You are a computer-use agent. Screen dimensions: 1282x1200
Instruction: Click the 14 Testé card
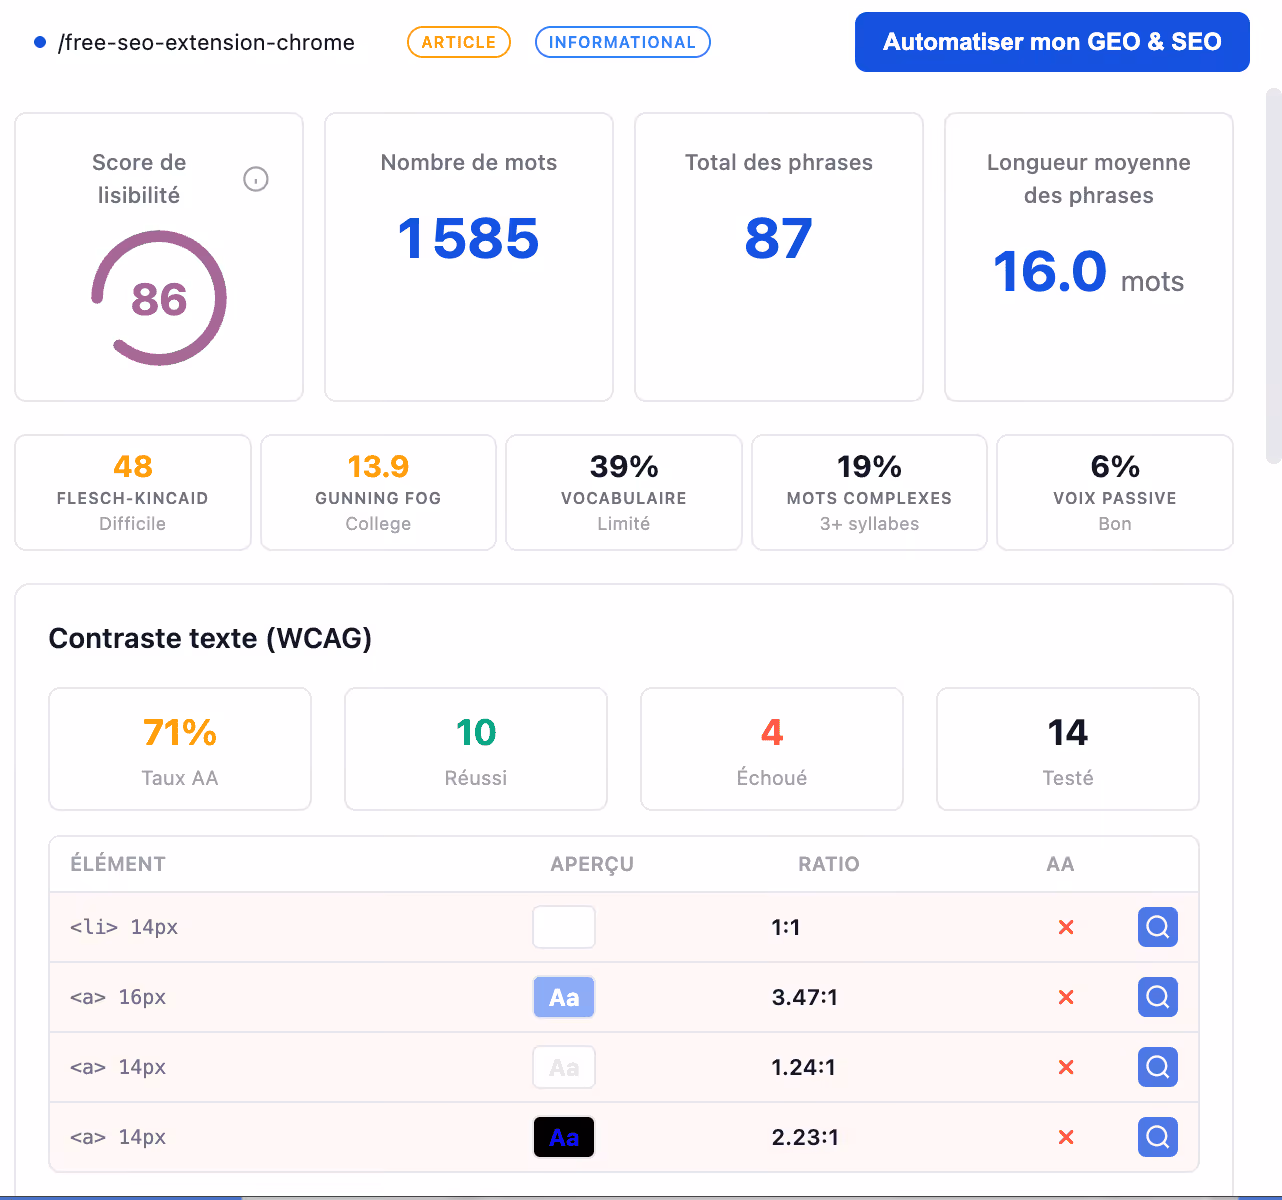[1068, 749]
